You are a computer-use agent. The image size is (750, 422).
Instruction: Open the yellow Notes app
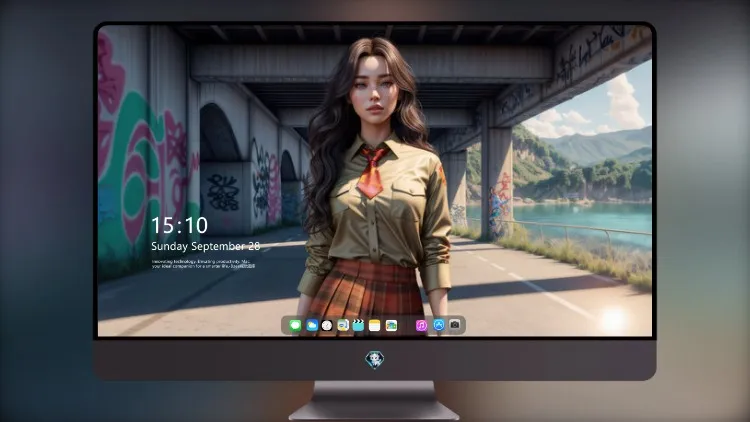[375, 325]
